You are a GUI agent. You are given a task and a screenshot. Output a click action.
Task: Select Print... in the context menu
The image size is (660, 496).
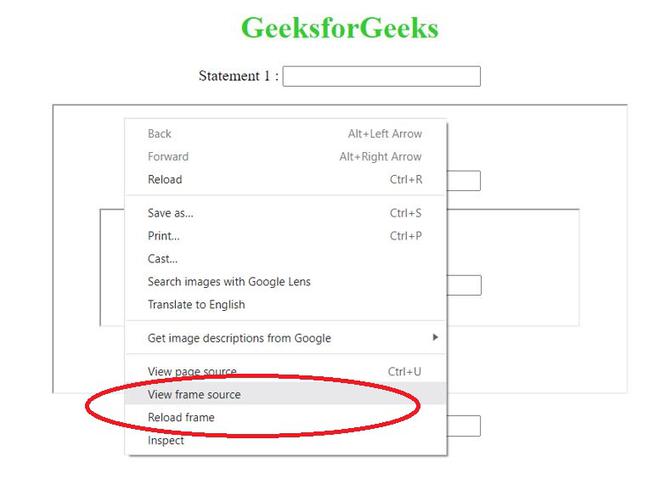tap(164, 236)
